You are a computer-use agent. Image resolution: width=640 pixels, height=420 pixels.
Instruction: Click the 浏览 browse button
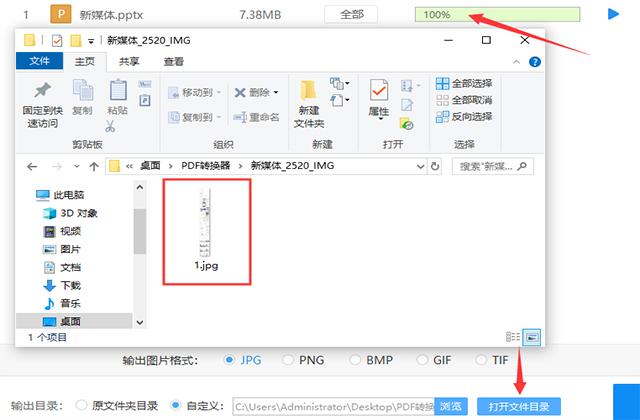point(451,406)
